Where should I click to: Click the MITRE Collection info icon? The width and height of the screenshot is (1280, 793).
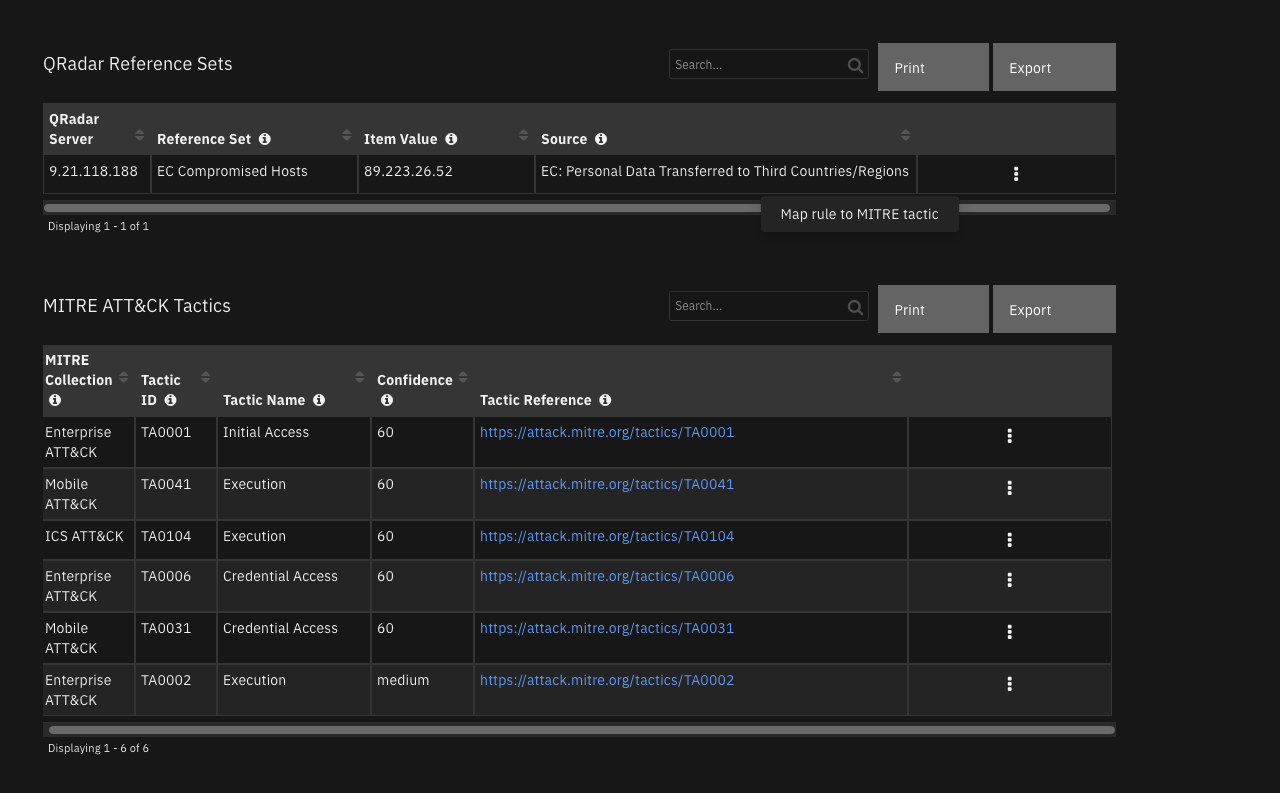(x=55, y=400)
